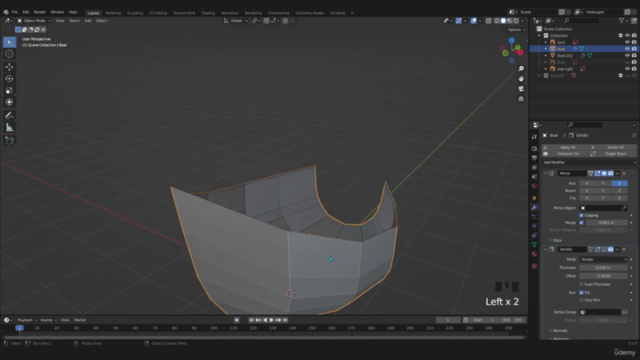
Task: Click the timeline play button
Action: click(271, 320)
